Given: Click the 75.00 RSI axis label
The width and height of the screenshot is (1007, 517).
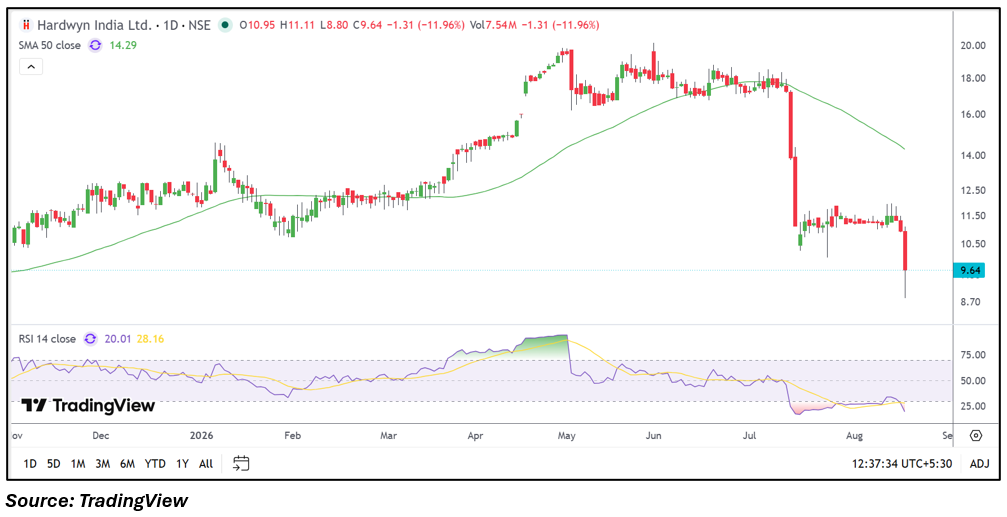Looking at the screenshot, I should [x=973, y=355].
